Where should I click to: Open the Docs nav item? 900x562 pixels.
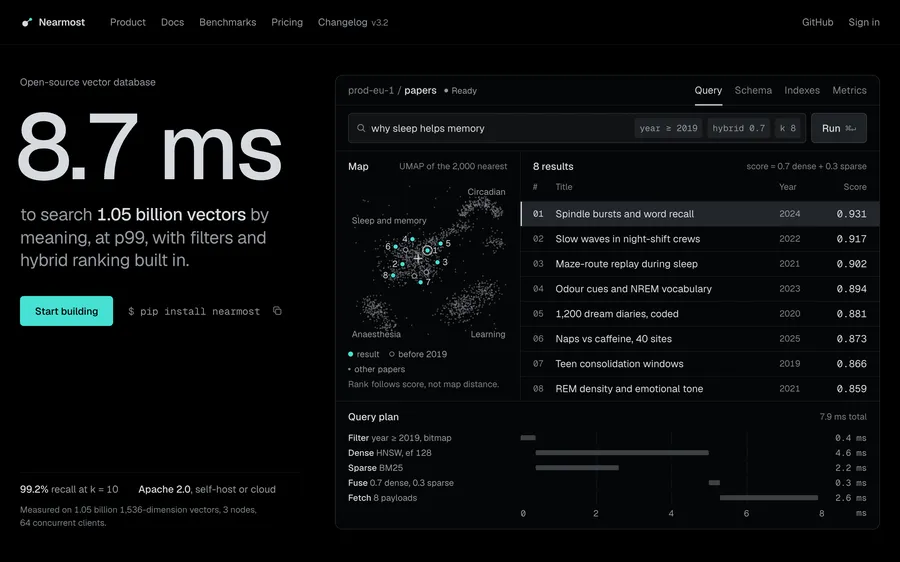pos(172,22)
